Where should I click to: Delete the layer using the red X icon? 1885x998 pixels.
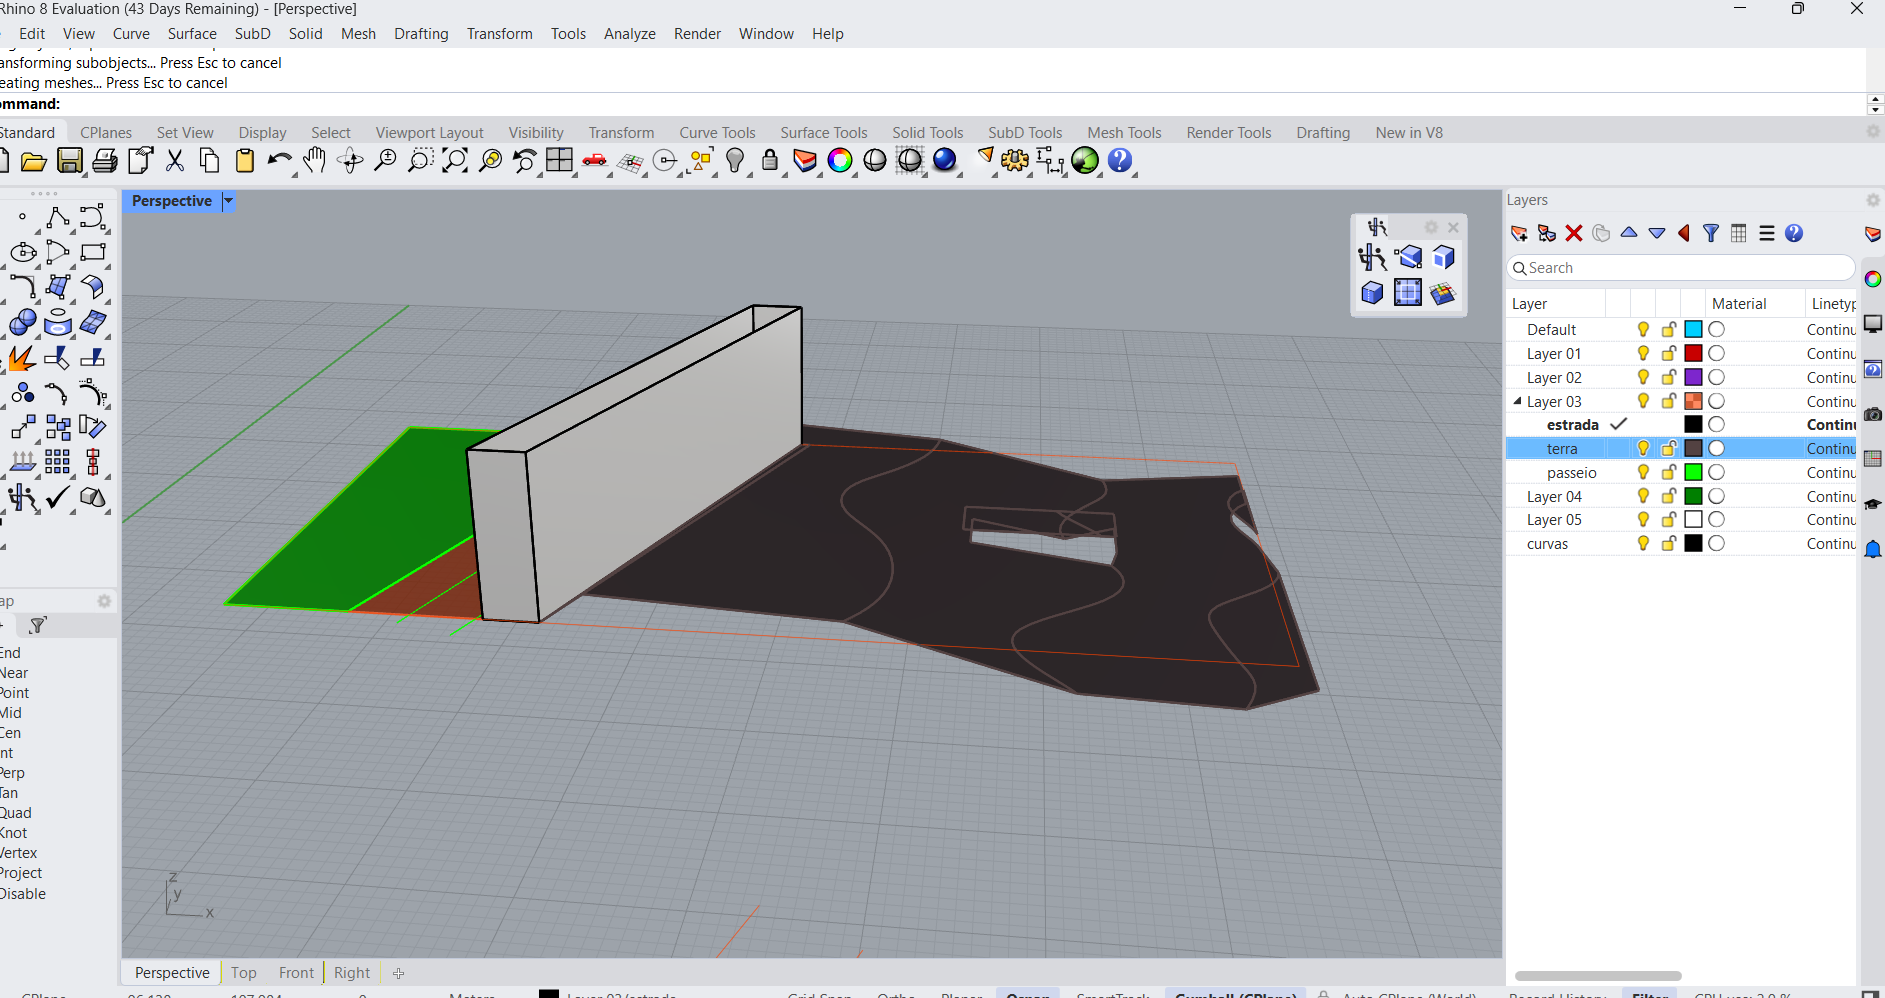pos(1574,233)
